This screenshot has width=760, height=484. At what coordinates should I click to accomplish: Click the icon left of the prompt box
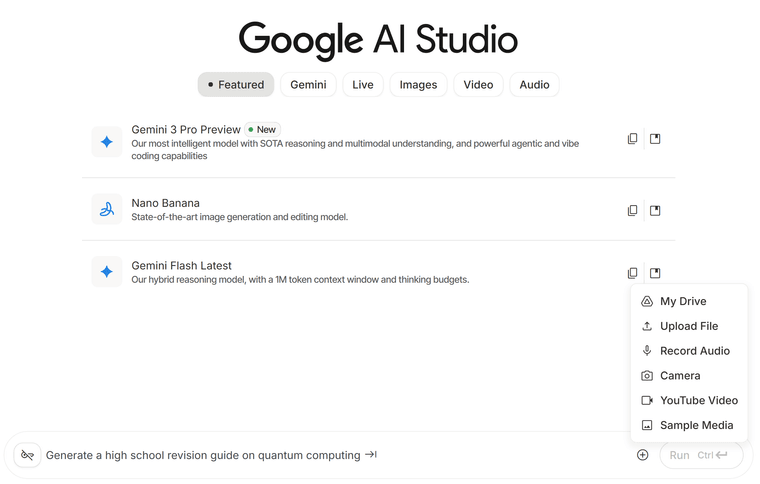click(27, 455)
